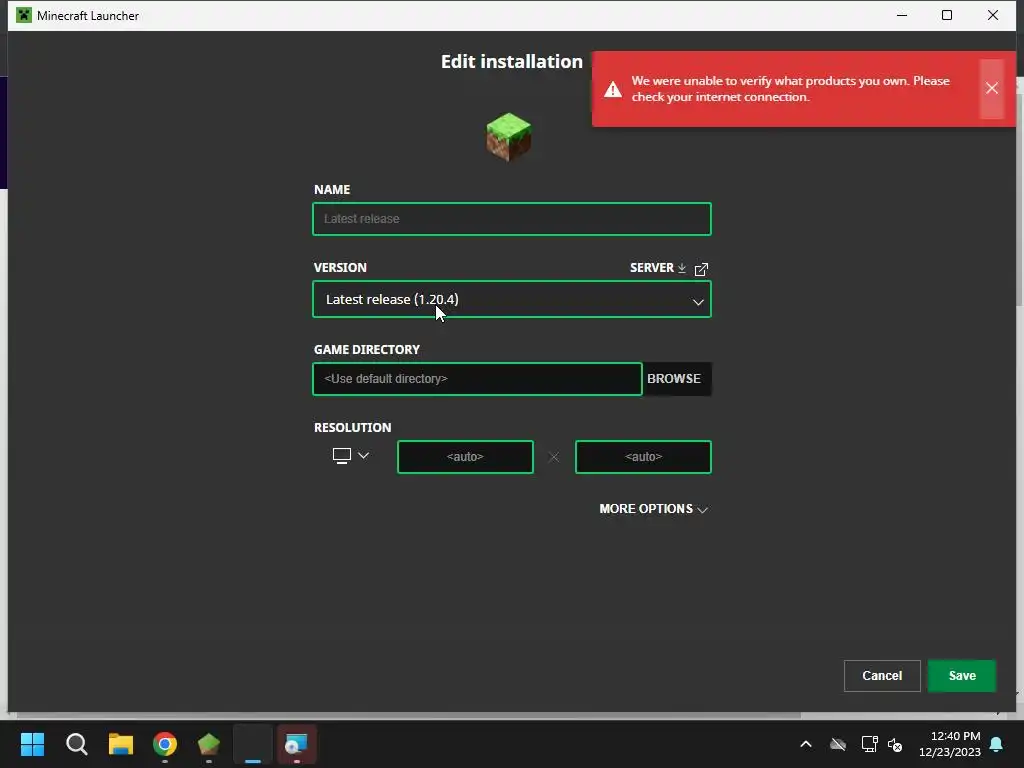The width and height of the screenshot is (1024, 768).
Task: Click the warning triangle icon in notification
Action: [613, 89]
